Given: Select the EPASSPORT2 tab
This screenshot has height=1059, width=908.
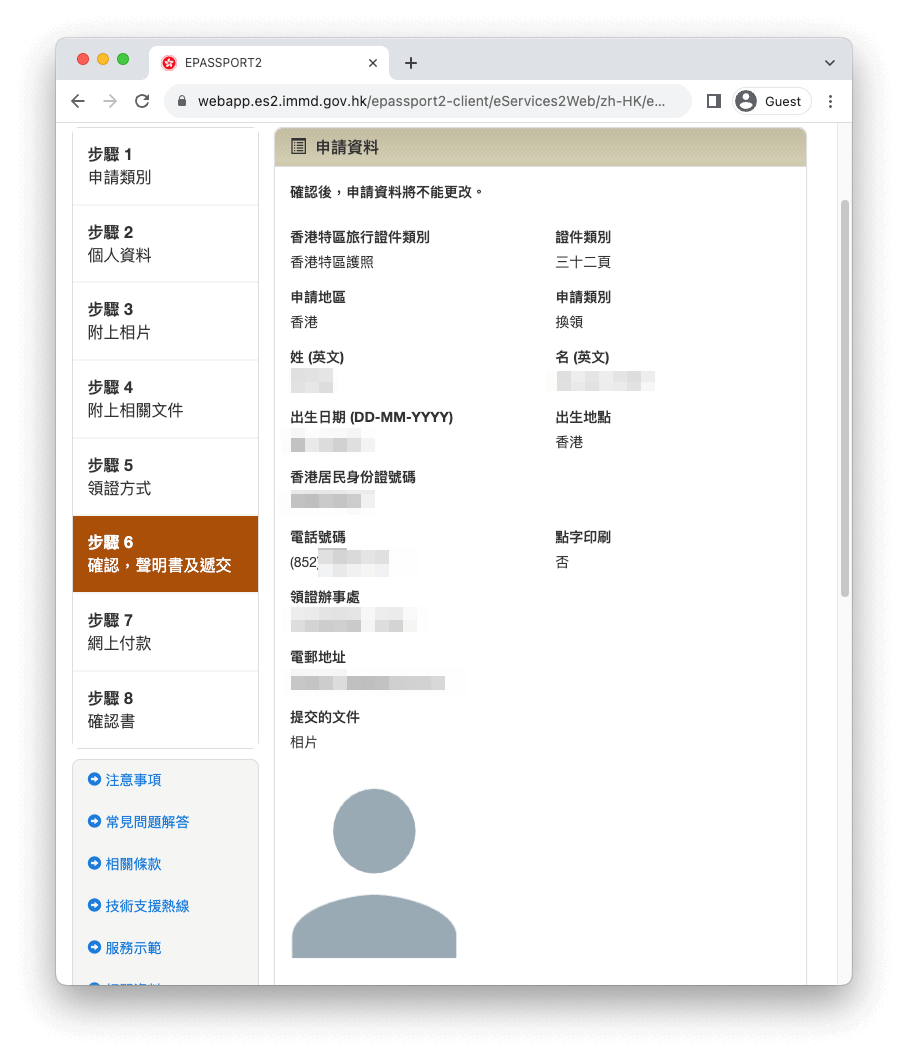Looking at the screenshot, I should [269, 63].
